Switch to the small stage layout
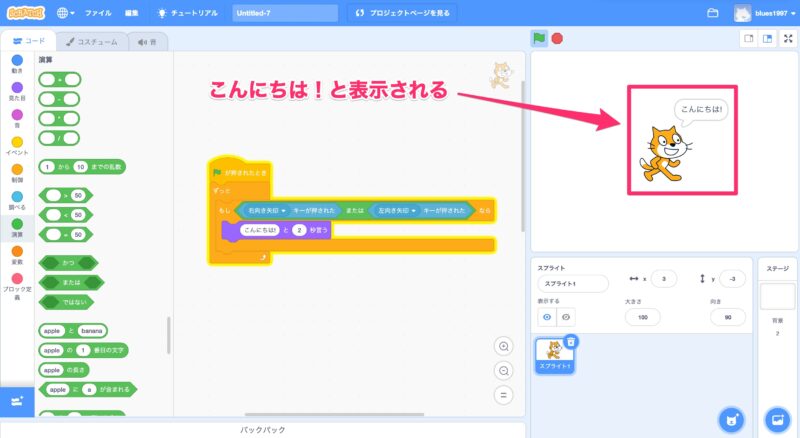Image resolution: width=800 pixels, height=438 pixels. (x=747, y=38)
